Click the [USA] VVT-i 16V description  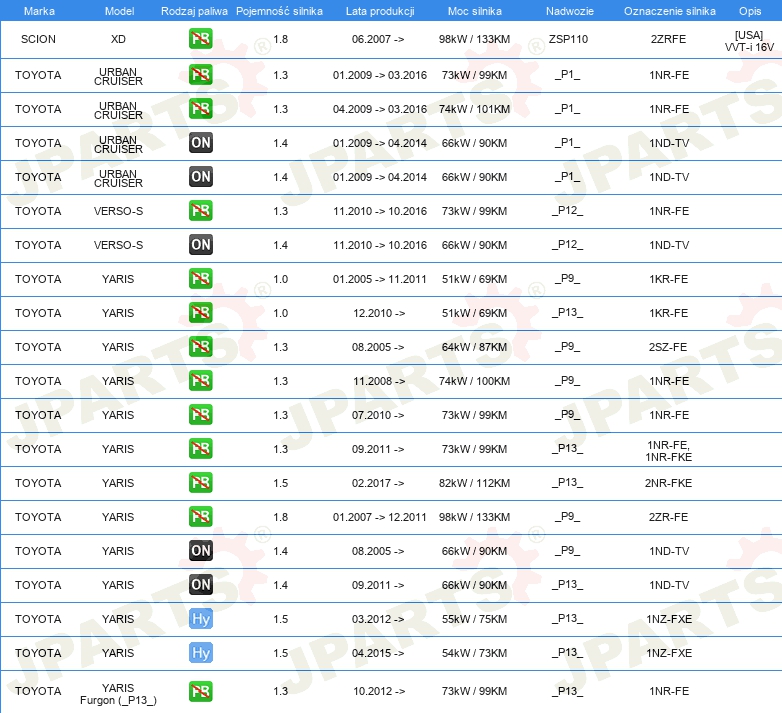coord(749,41)
